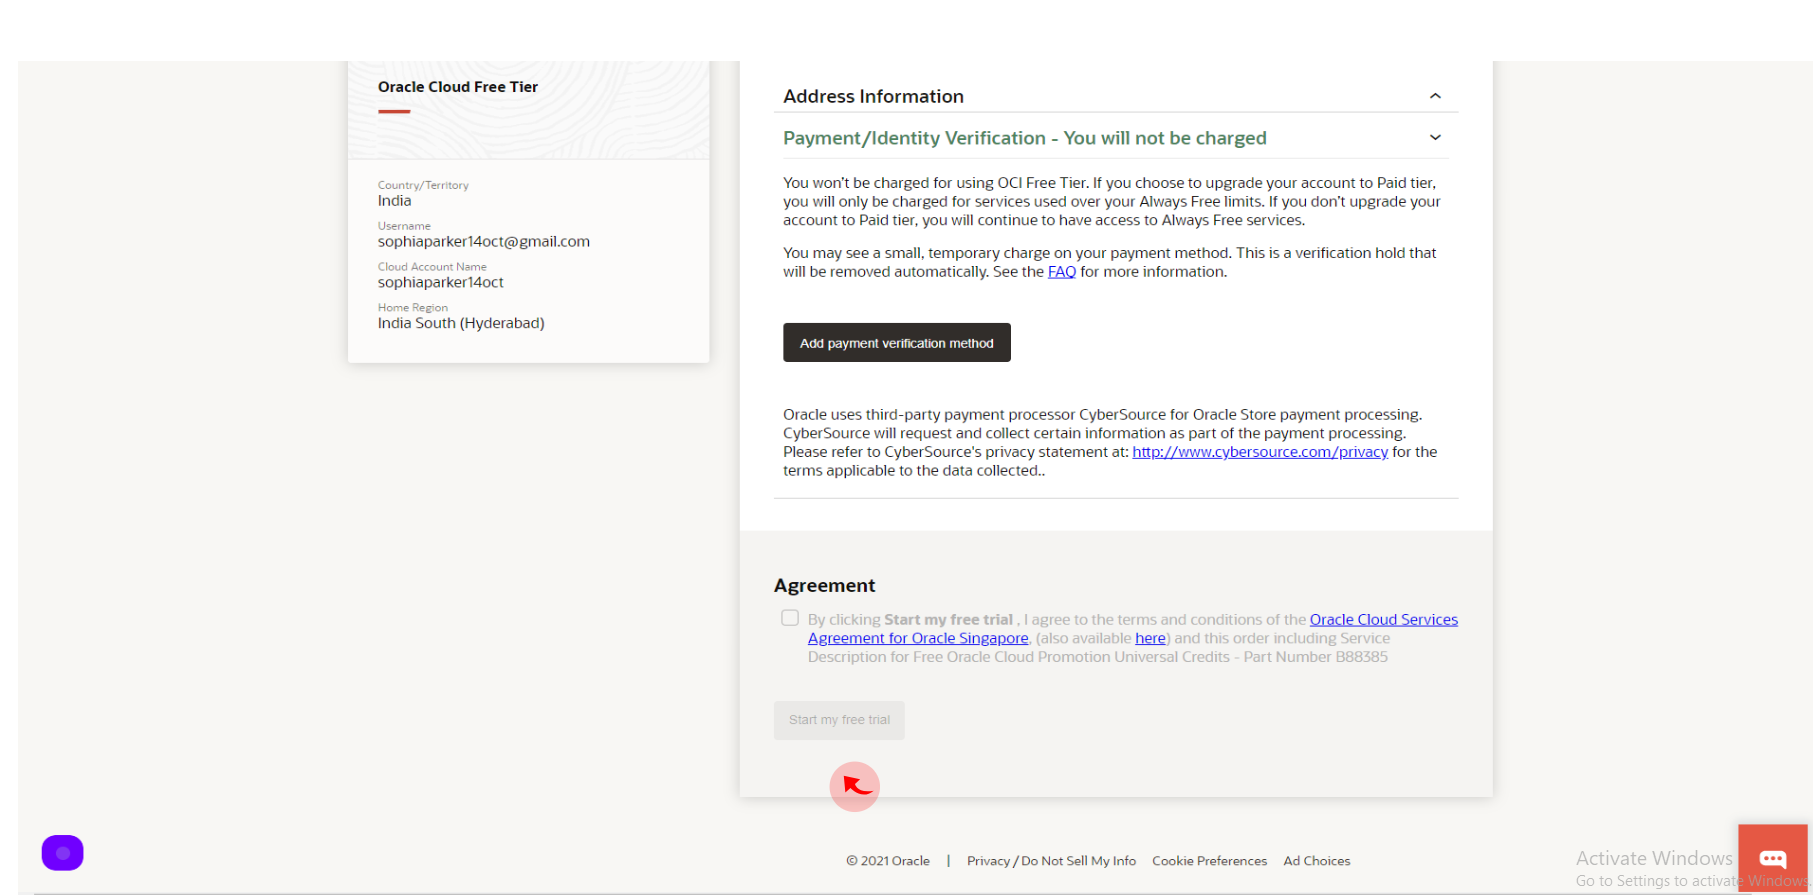Image resolution: width=1813 pixels, height=895 pixels.
Task: Expand the Payment/Identity Verification chevron
Action: 1435,138
